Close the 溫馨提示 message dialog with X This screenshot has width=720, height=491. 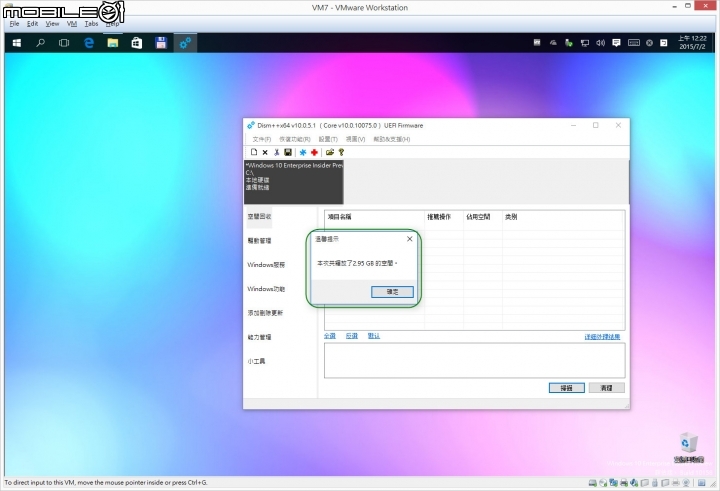pos(410,239)
